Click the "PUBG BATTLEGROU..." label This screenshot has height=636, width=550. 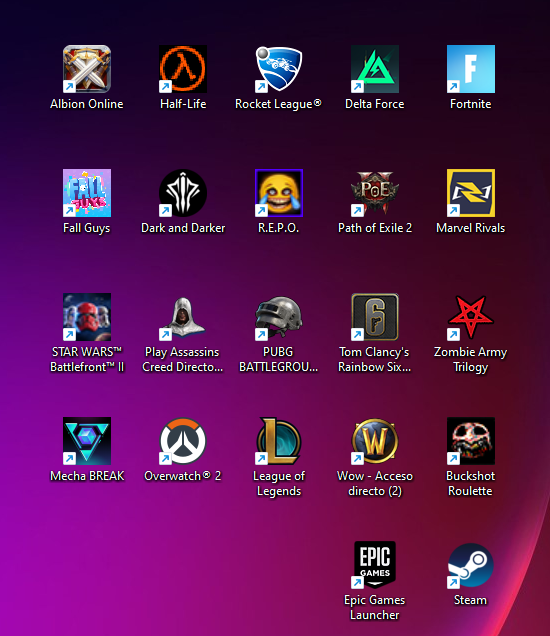(279, 360)
